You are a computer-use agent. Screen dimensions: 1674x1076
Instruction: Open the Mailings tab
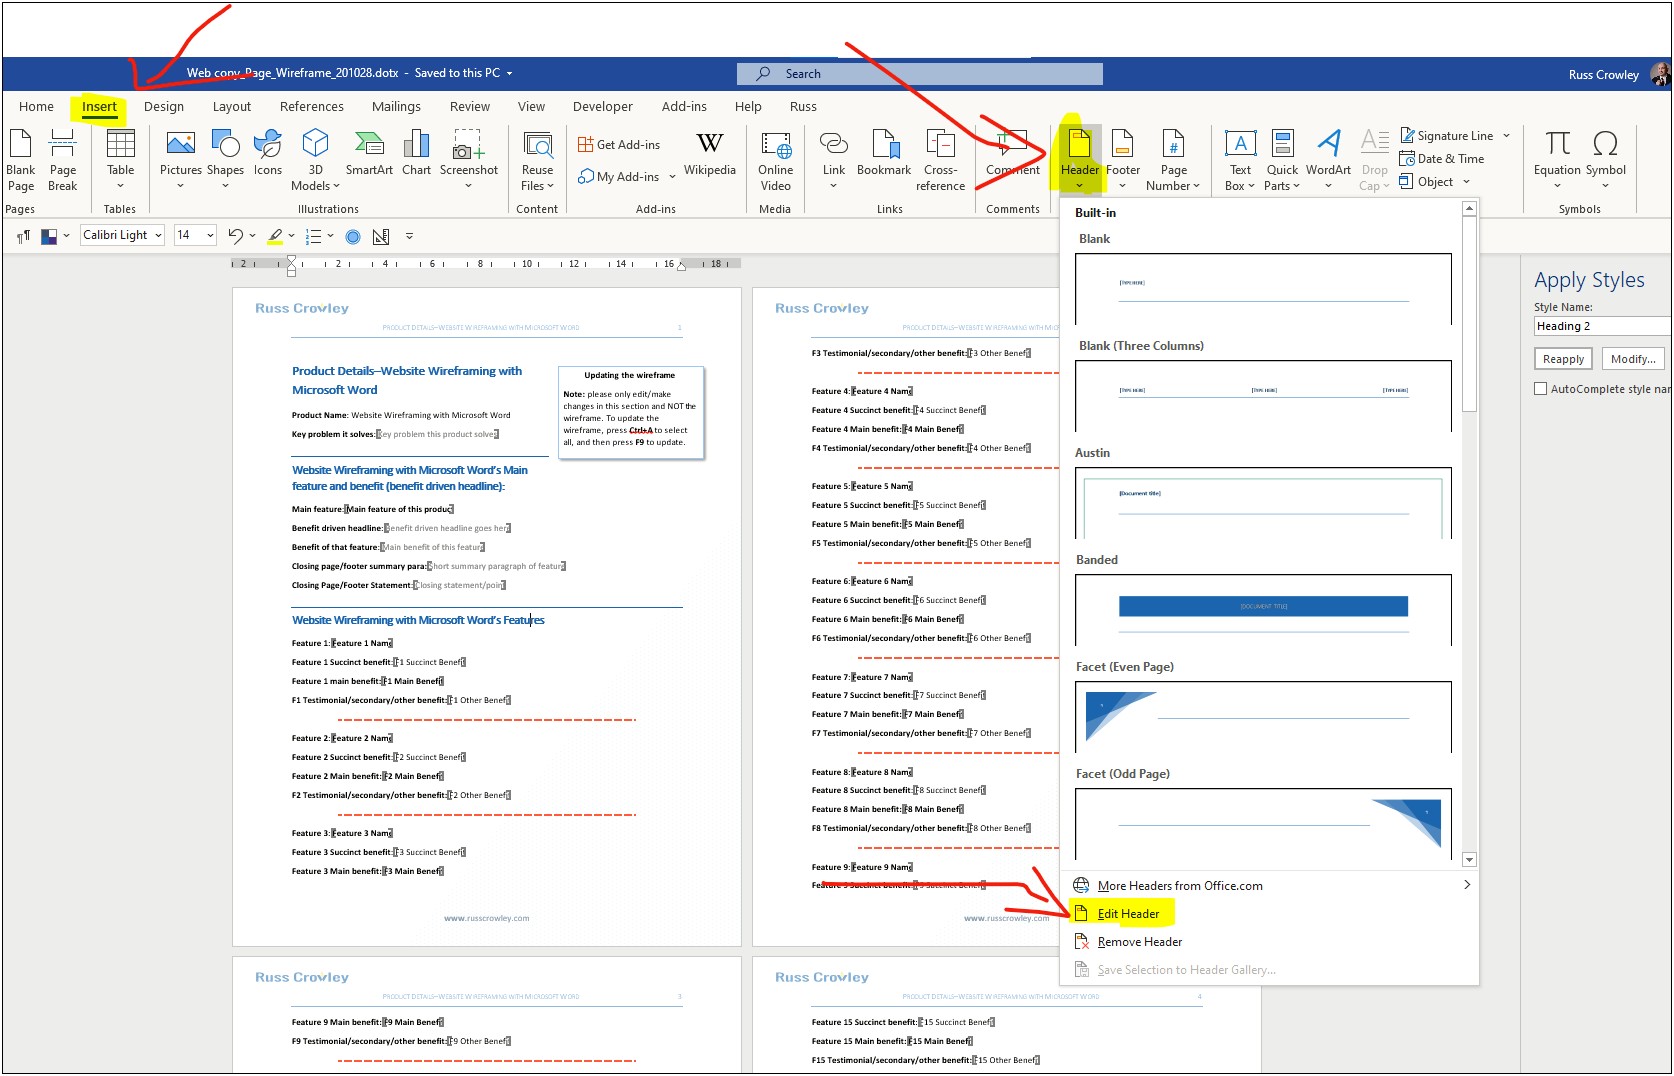pos(396,106)
